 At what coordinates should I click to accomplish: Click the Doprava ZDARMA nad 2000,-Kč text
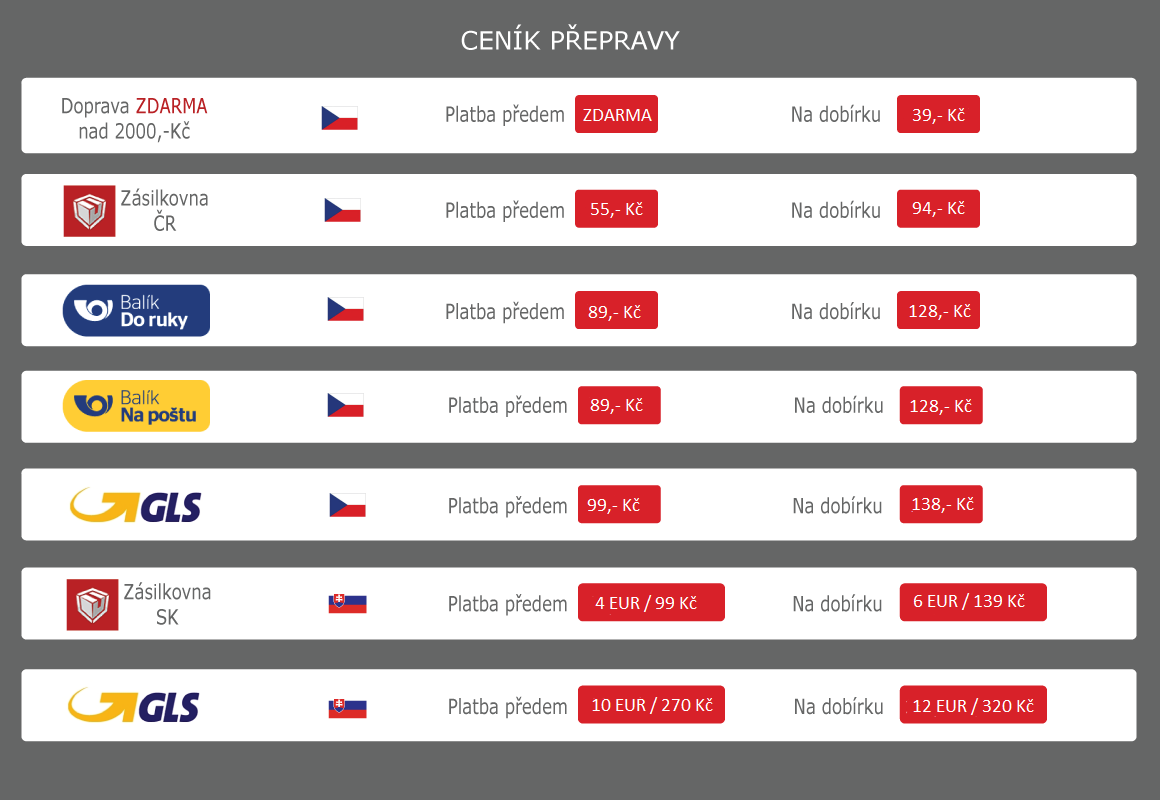[x=134, y=118]
